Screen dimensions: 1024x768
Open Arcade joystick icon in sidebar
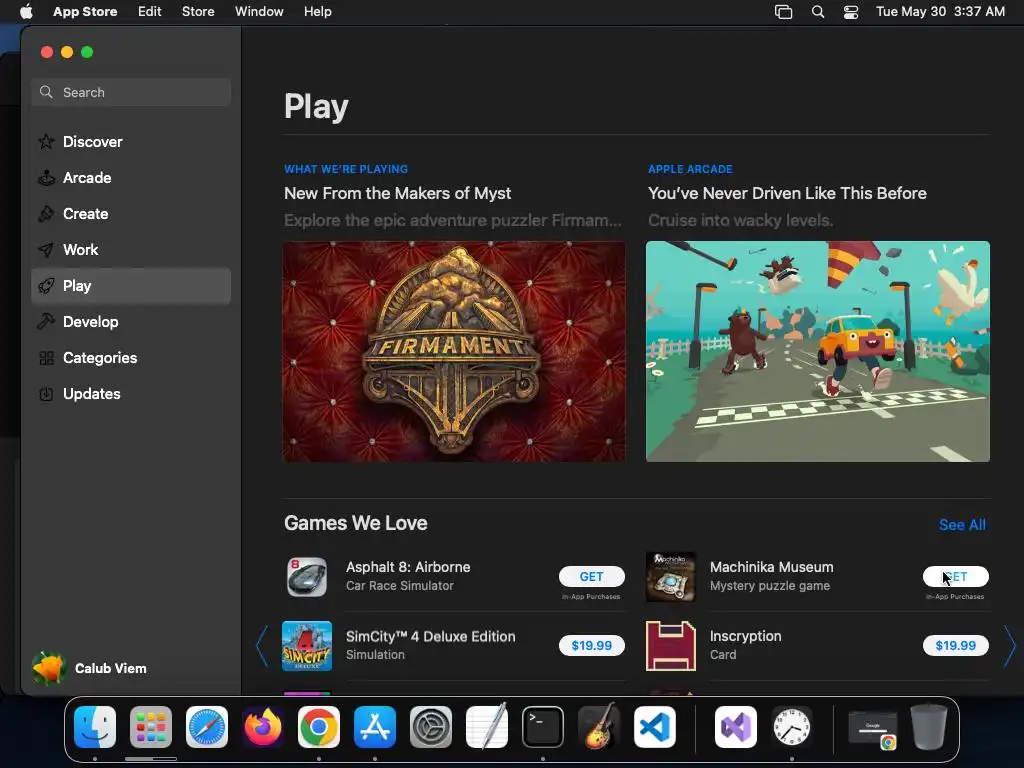46,178
